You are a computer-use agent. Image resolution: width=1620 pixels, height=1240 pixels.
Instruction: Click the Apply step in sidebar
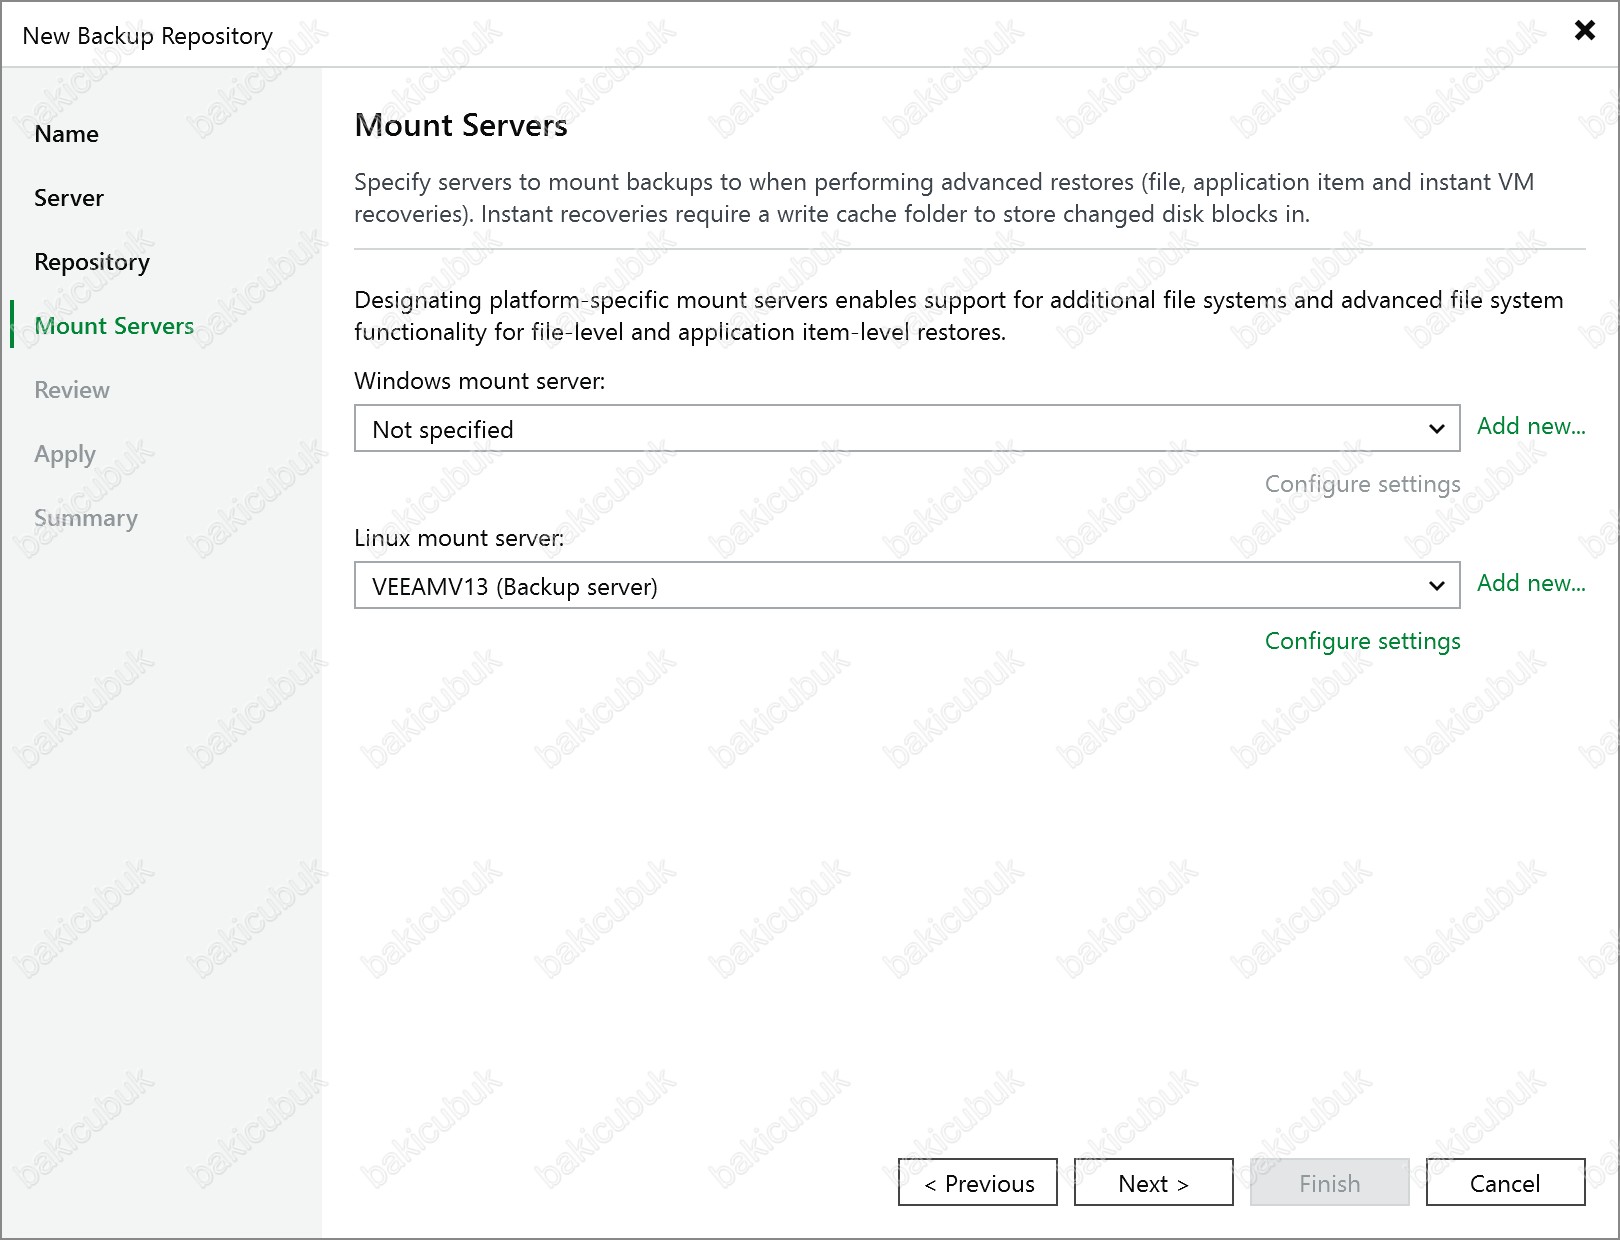pos(65,454)
